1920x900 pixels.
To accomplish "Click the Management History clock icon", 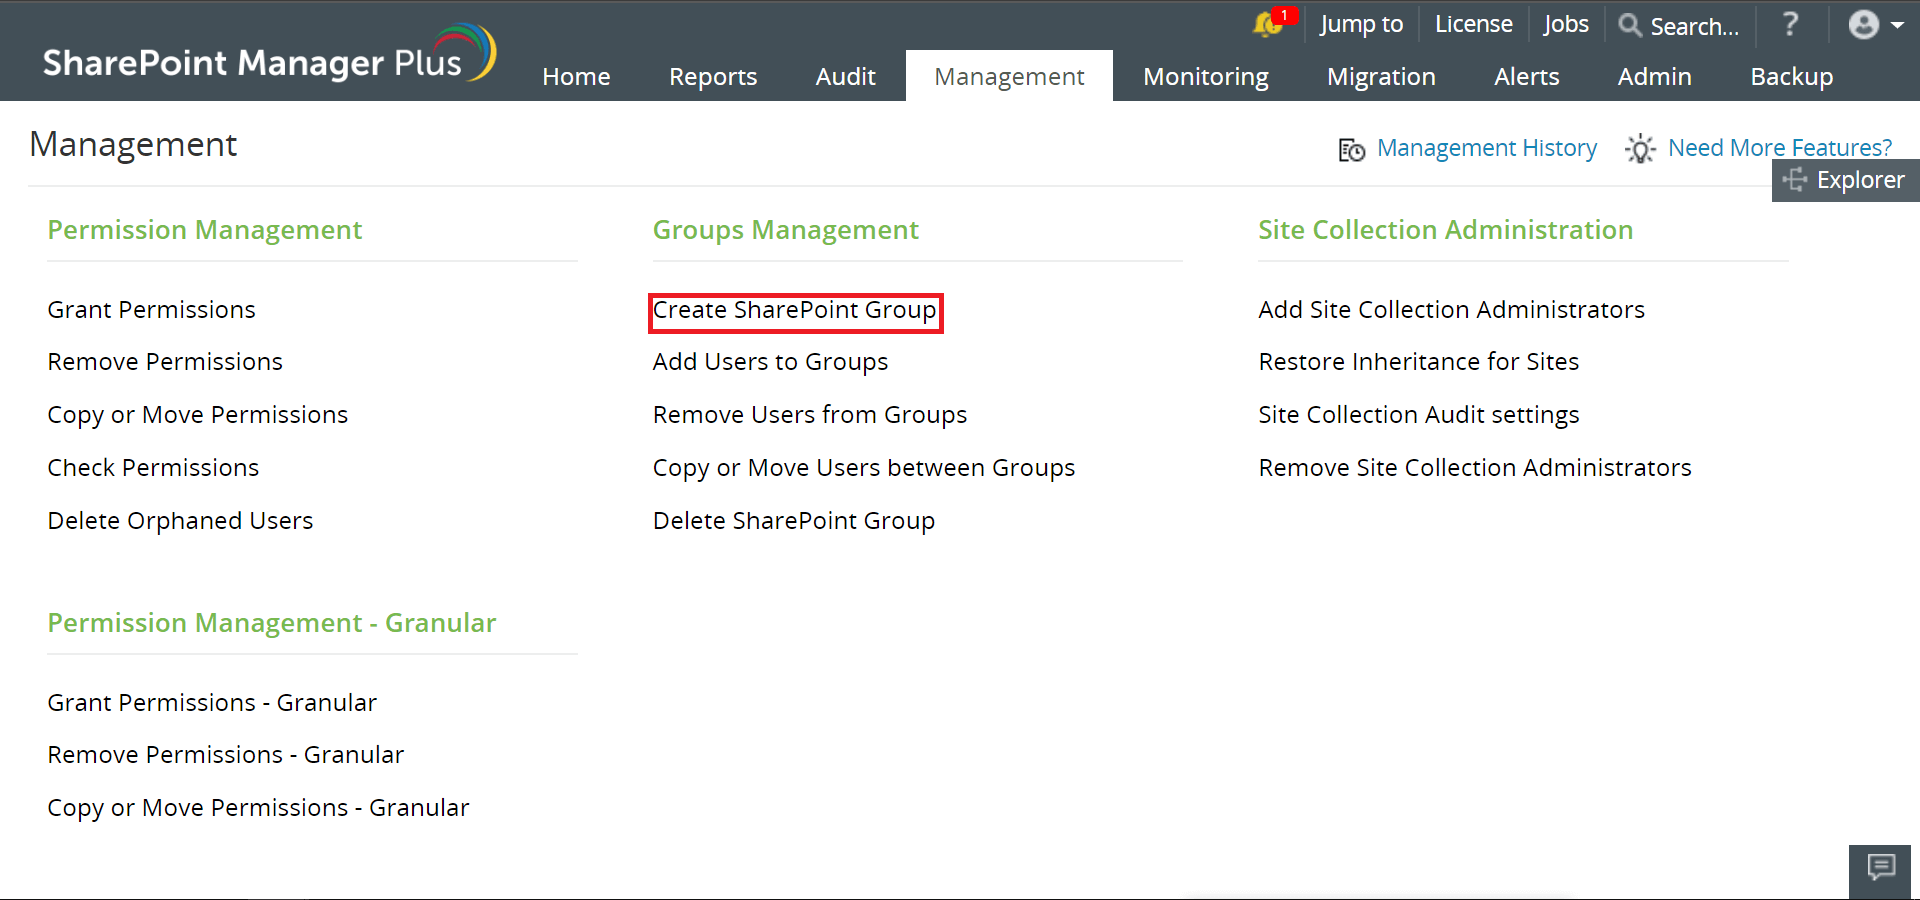I will [1350, 149].
